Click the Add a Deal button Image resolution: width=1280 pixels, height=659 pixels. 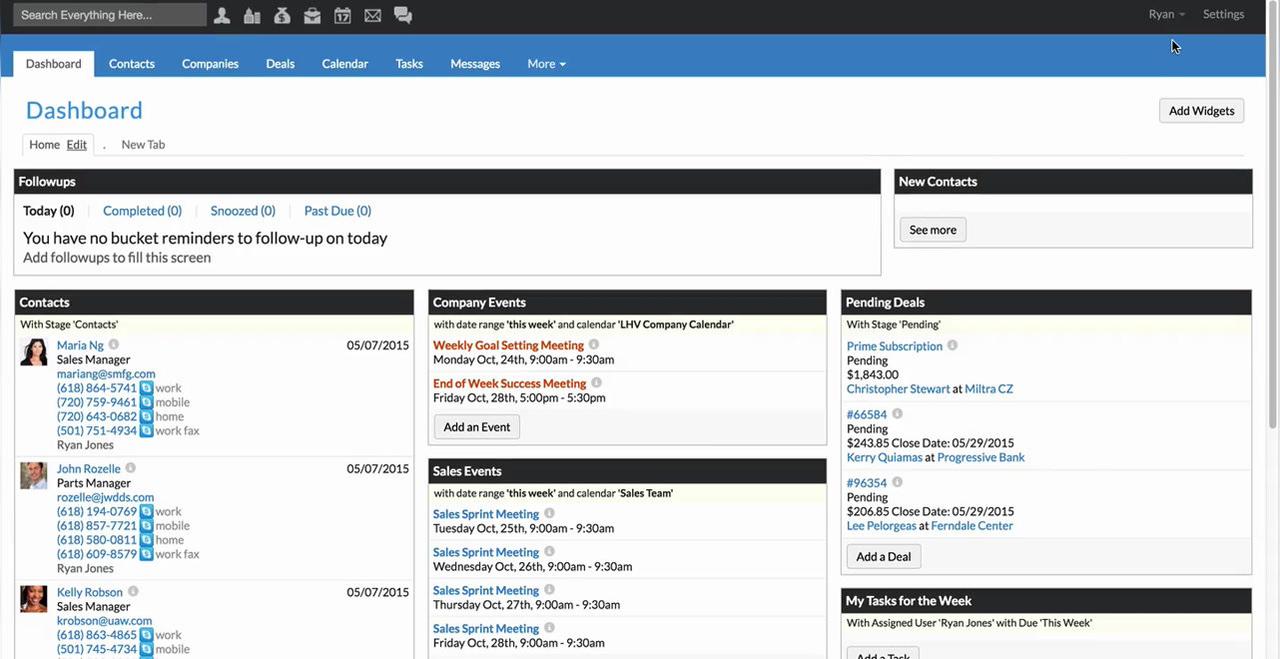click(884, 557)
